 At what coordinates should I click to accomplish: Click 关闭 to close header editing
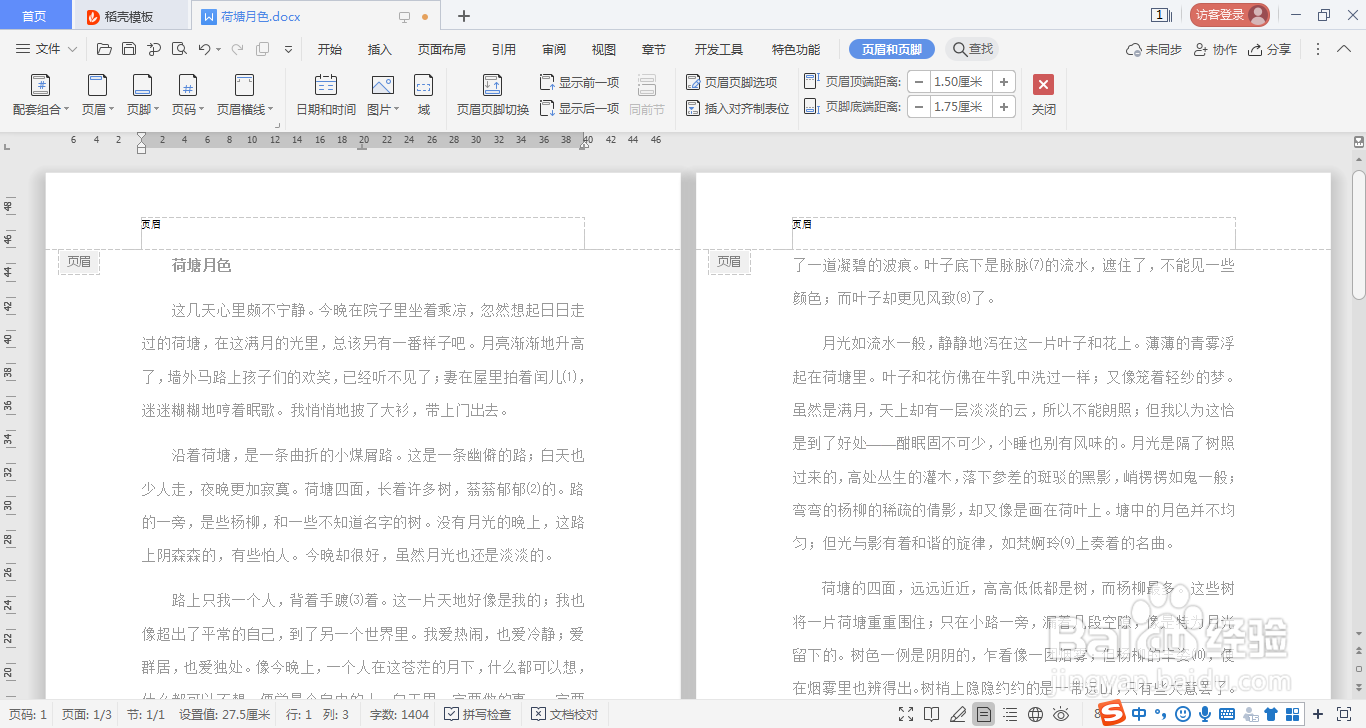click(x=1042, y=93)
